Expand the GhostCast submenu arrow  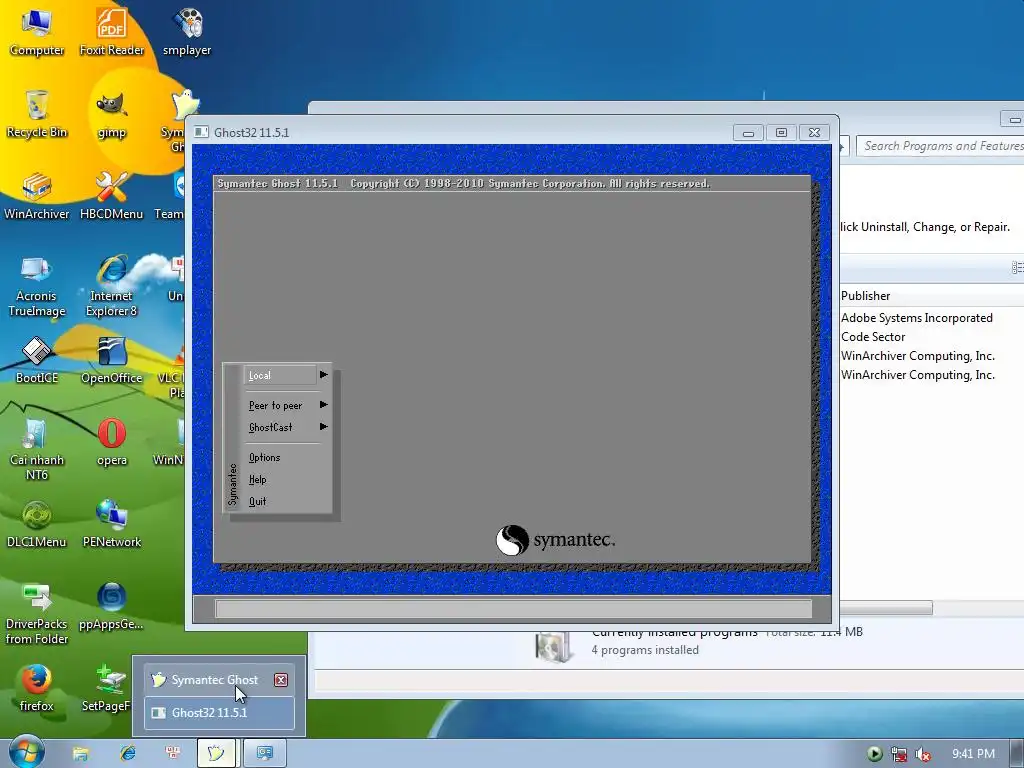click(x=323, y=427)
